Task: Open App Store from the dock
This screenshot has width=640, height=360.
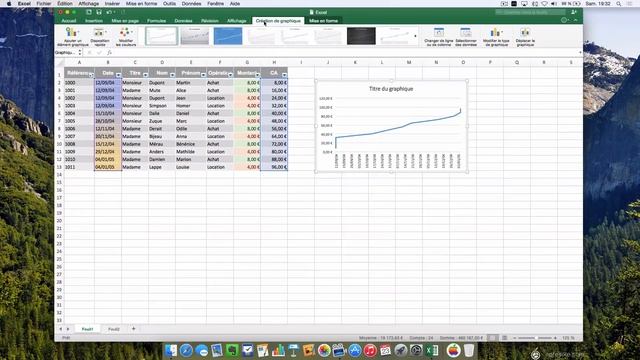Action: click(x=355, y=350)
